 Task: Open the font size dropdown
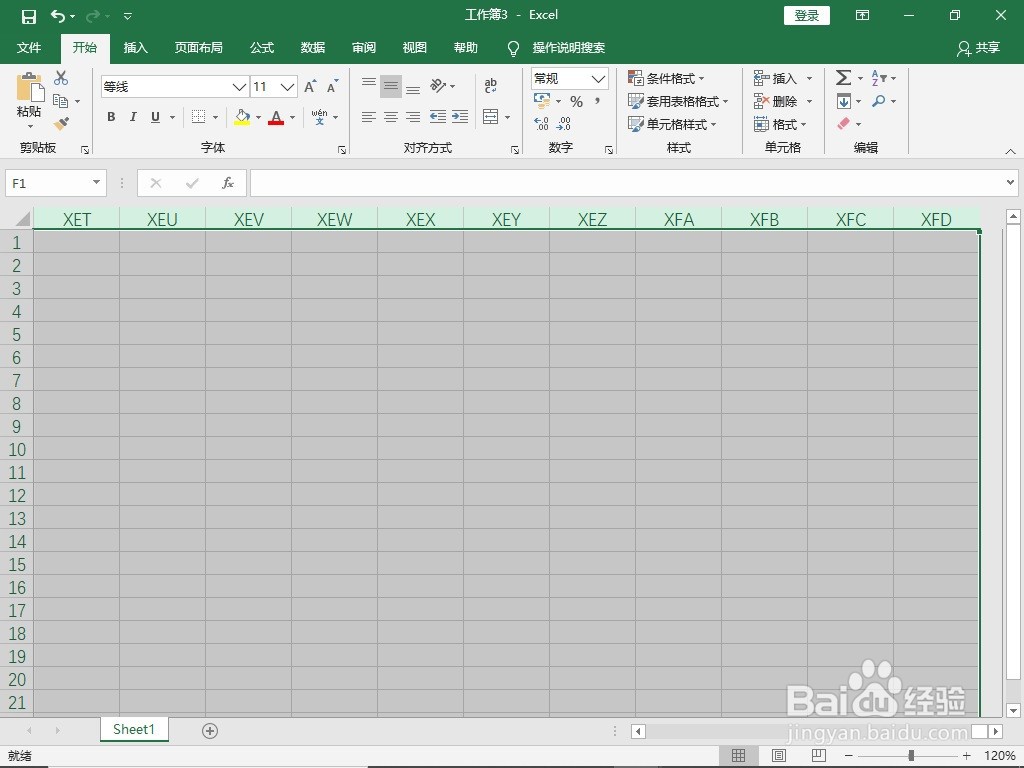(x=288, y=87)
